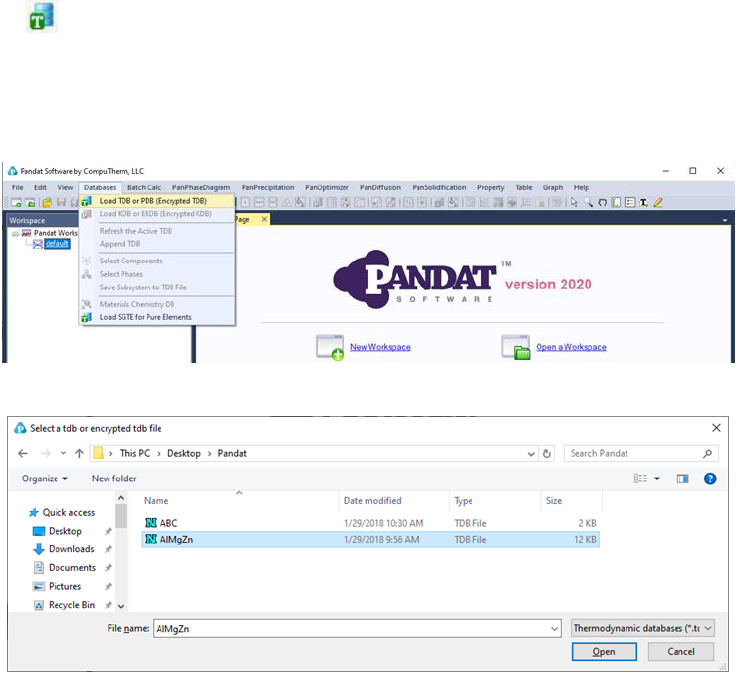Select the add text 'T' toolbar tool

tap(644, 202)
